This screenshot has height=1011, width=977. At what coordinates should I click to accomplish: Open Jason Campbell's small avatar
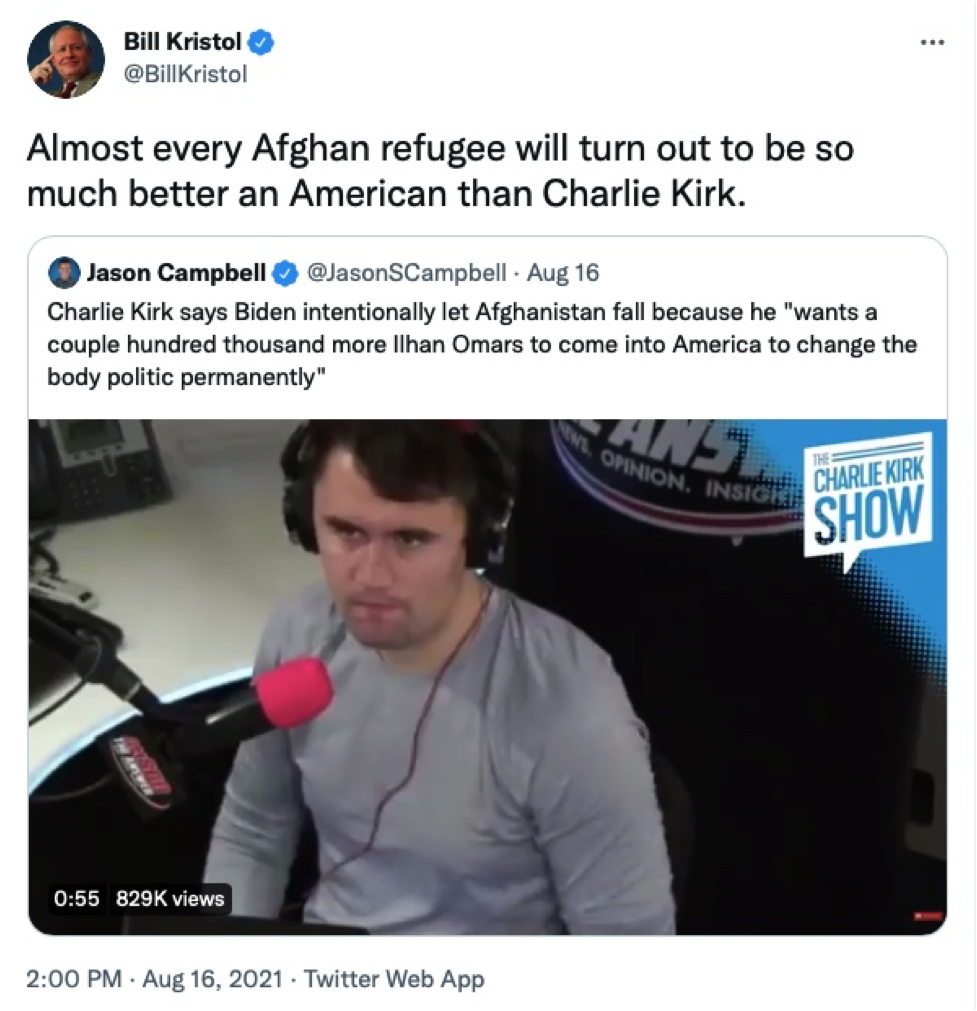64,273
